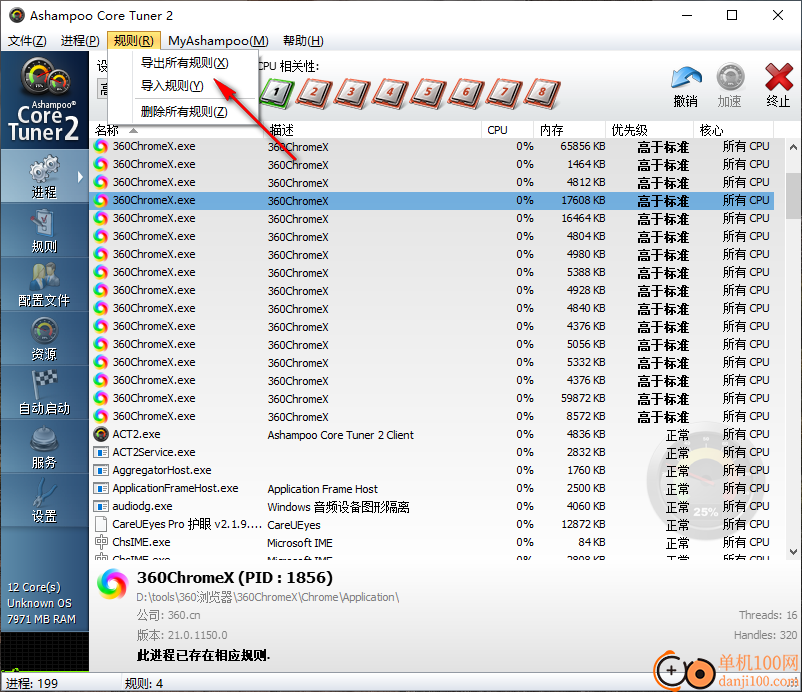Click the 12 Core(s) system info text
Screen dimensions: 802x692
point(34,587)
